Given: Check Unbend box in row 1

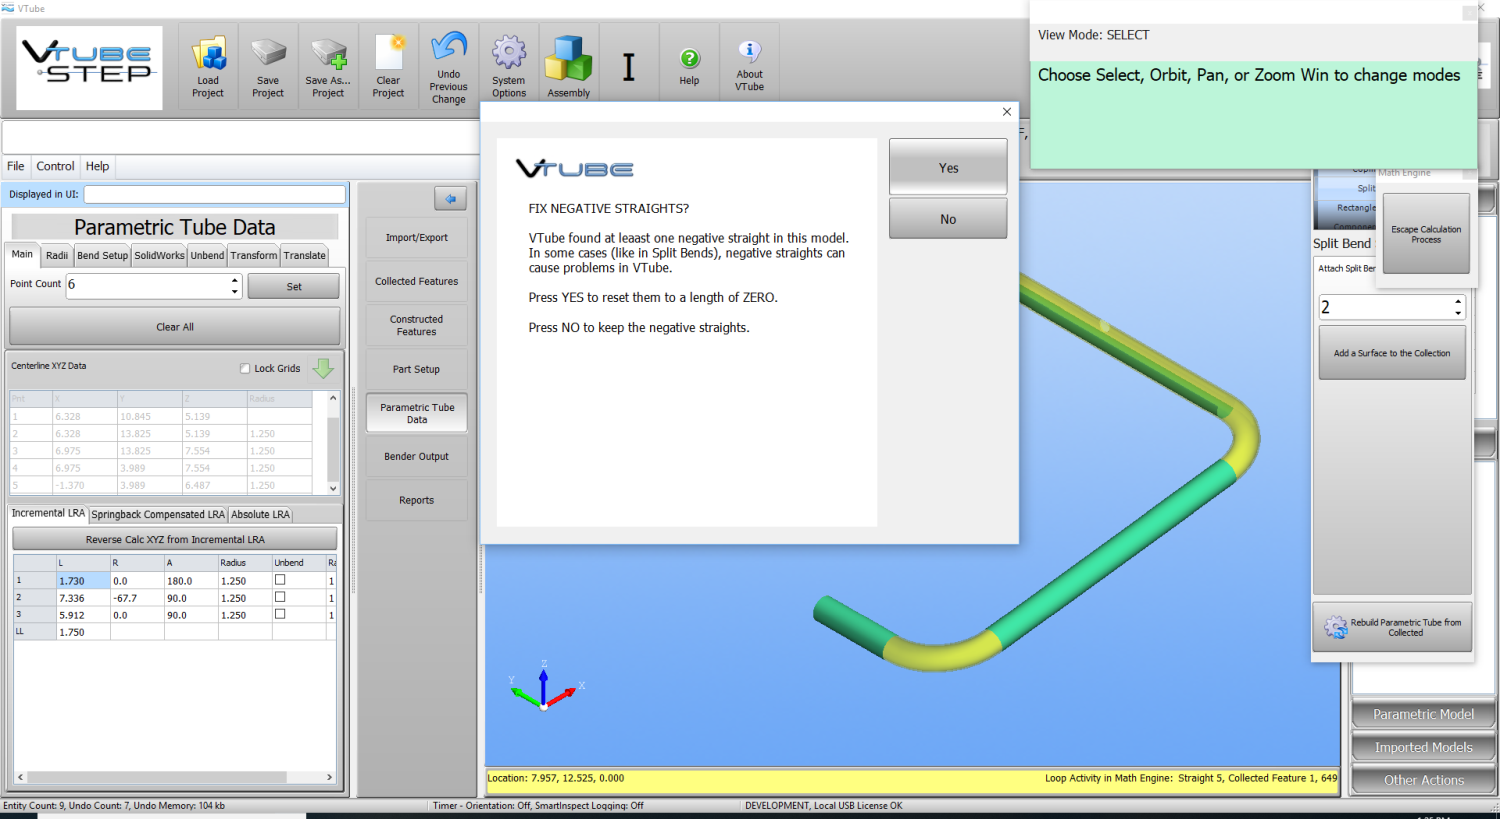Looking at the screenshot, I should tap(280, 580).
